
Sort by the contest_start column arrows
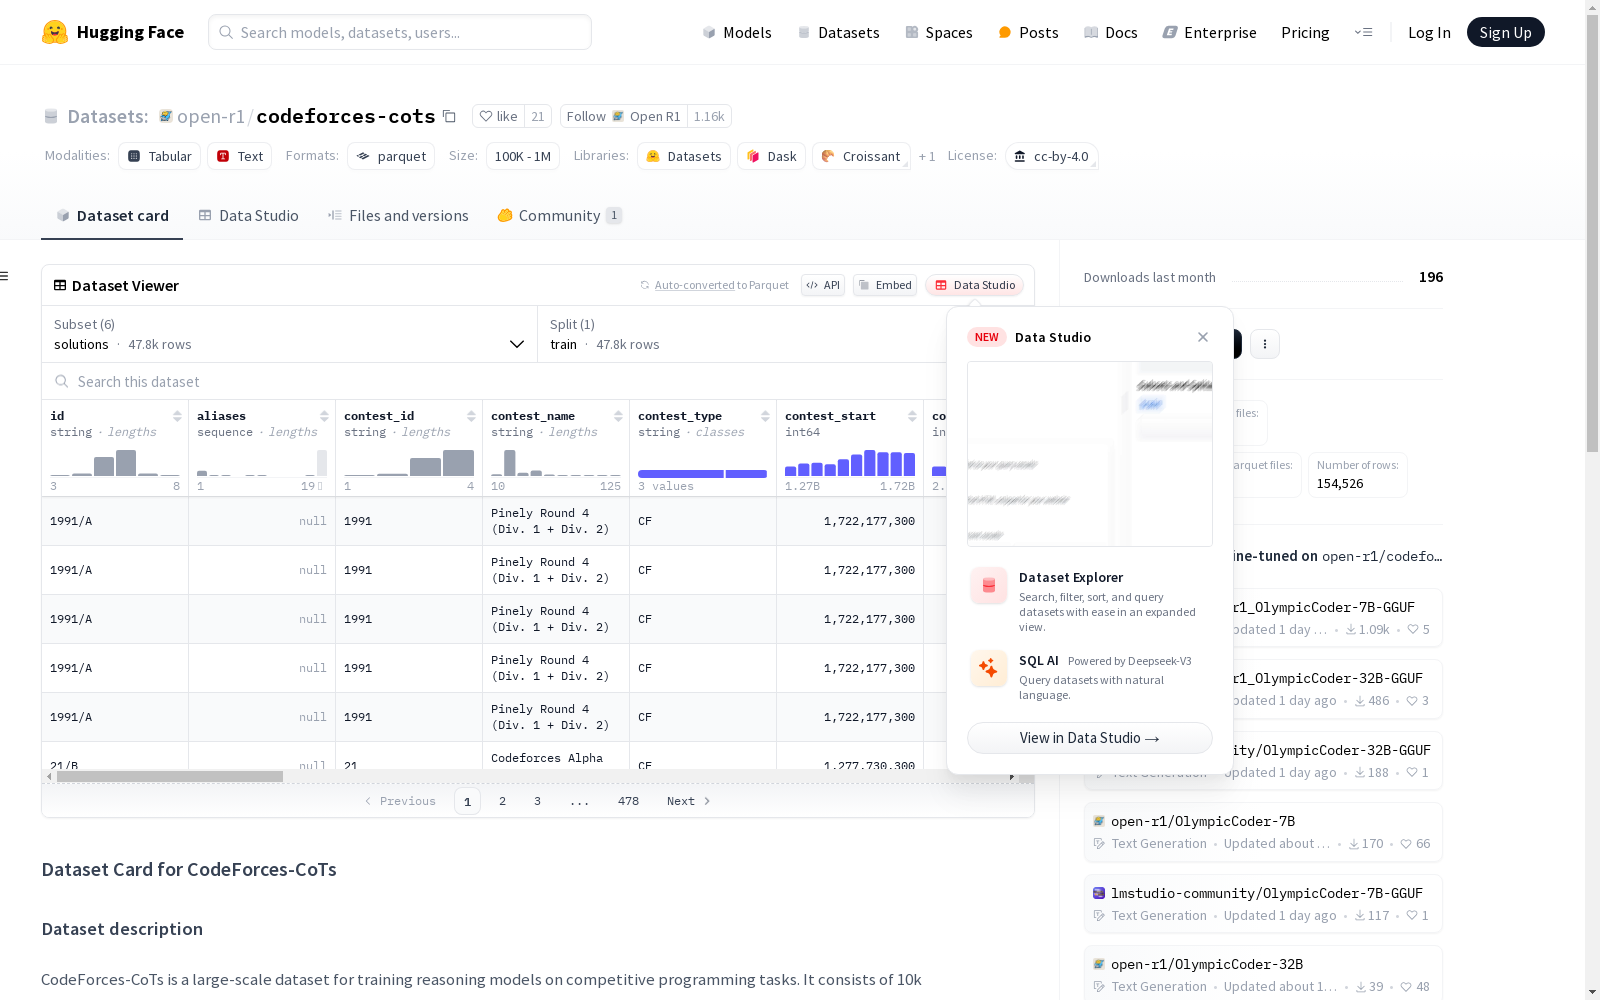(x=912, y=416)
